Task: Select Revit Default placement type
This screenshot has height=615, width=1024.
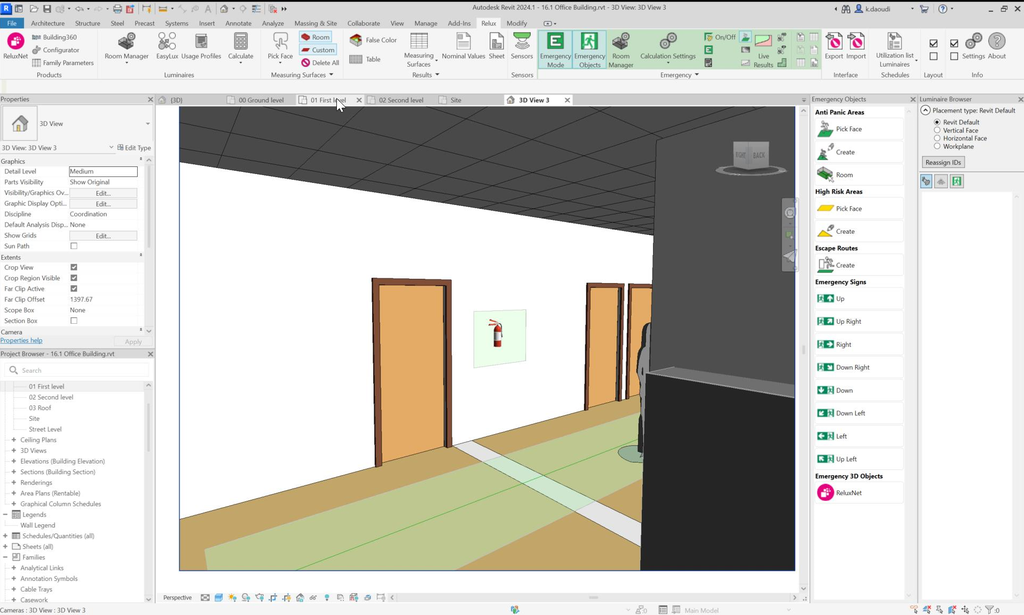Action: click(937, 122)
